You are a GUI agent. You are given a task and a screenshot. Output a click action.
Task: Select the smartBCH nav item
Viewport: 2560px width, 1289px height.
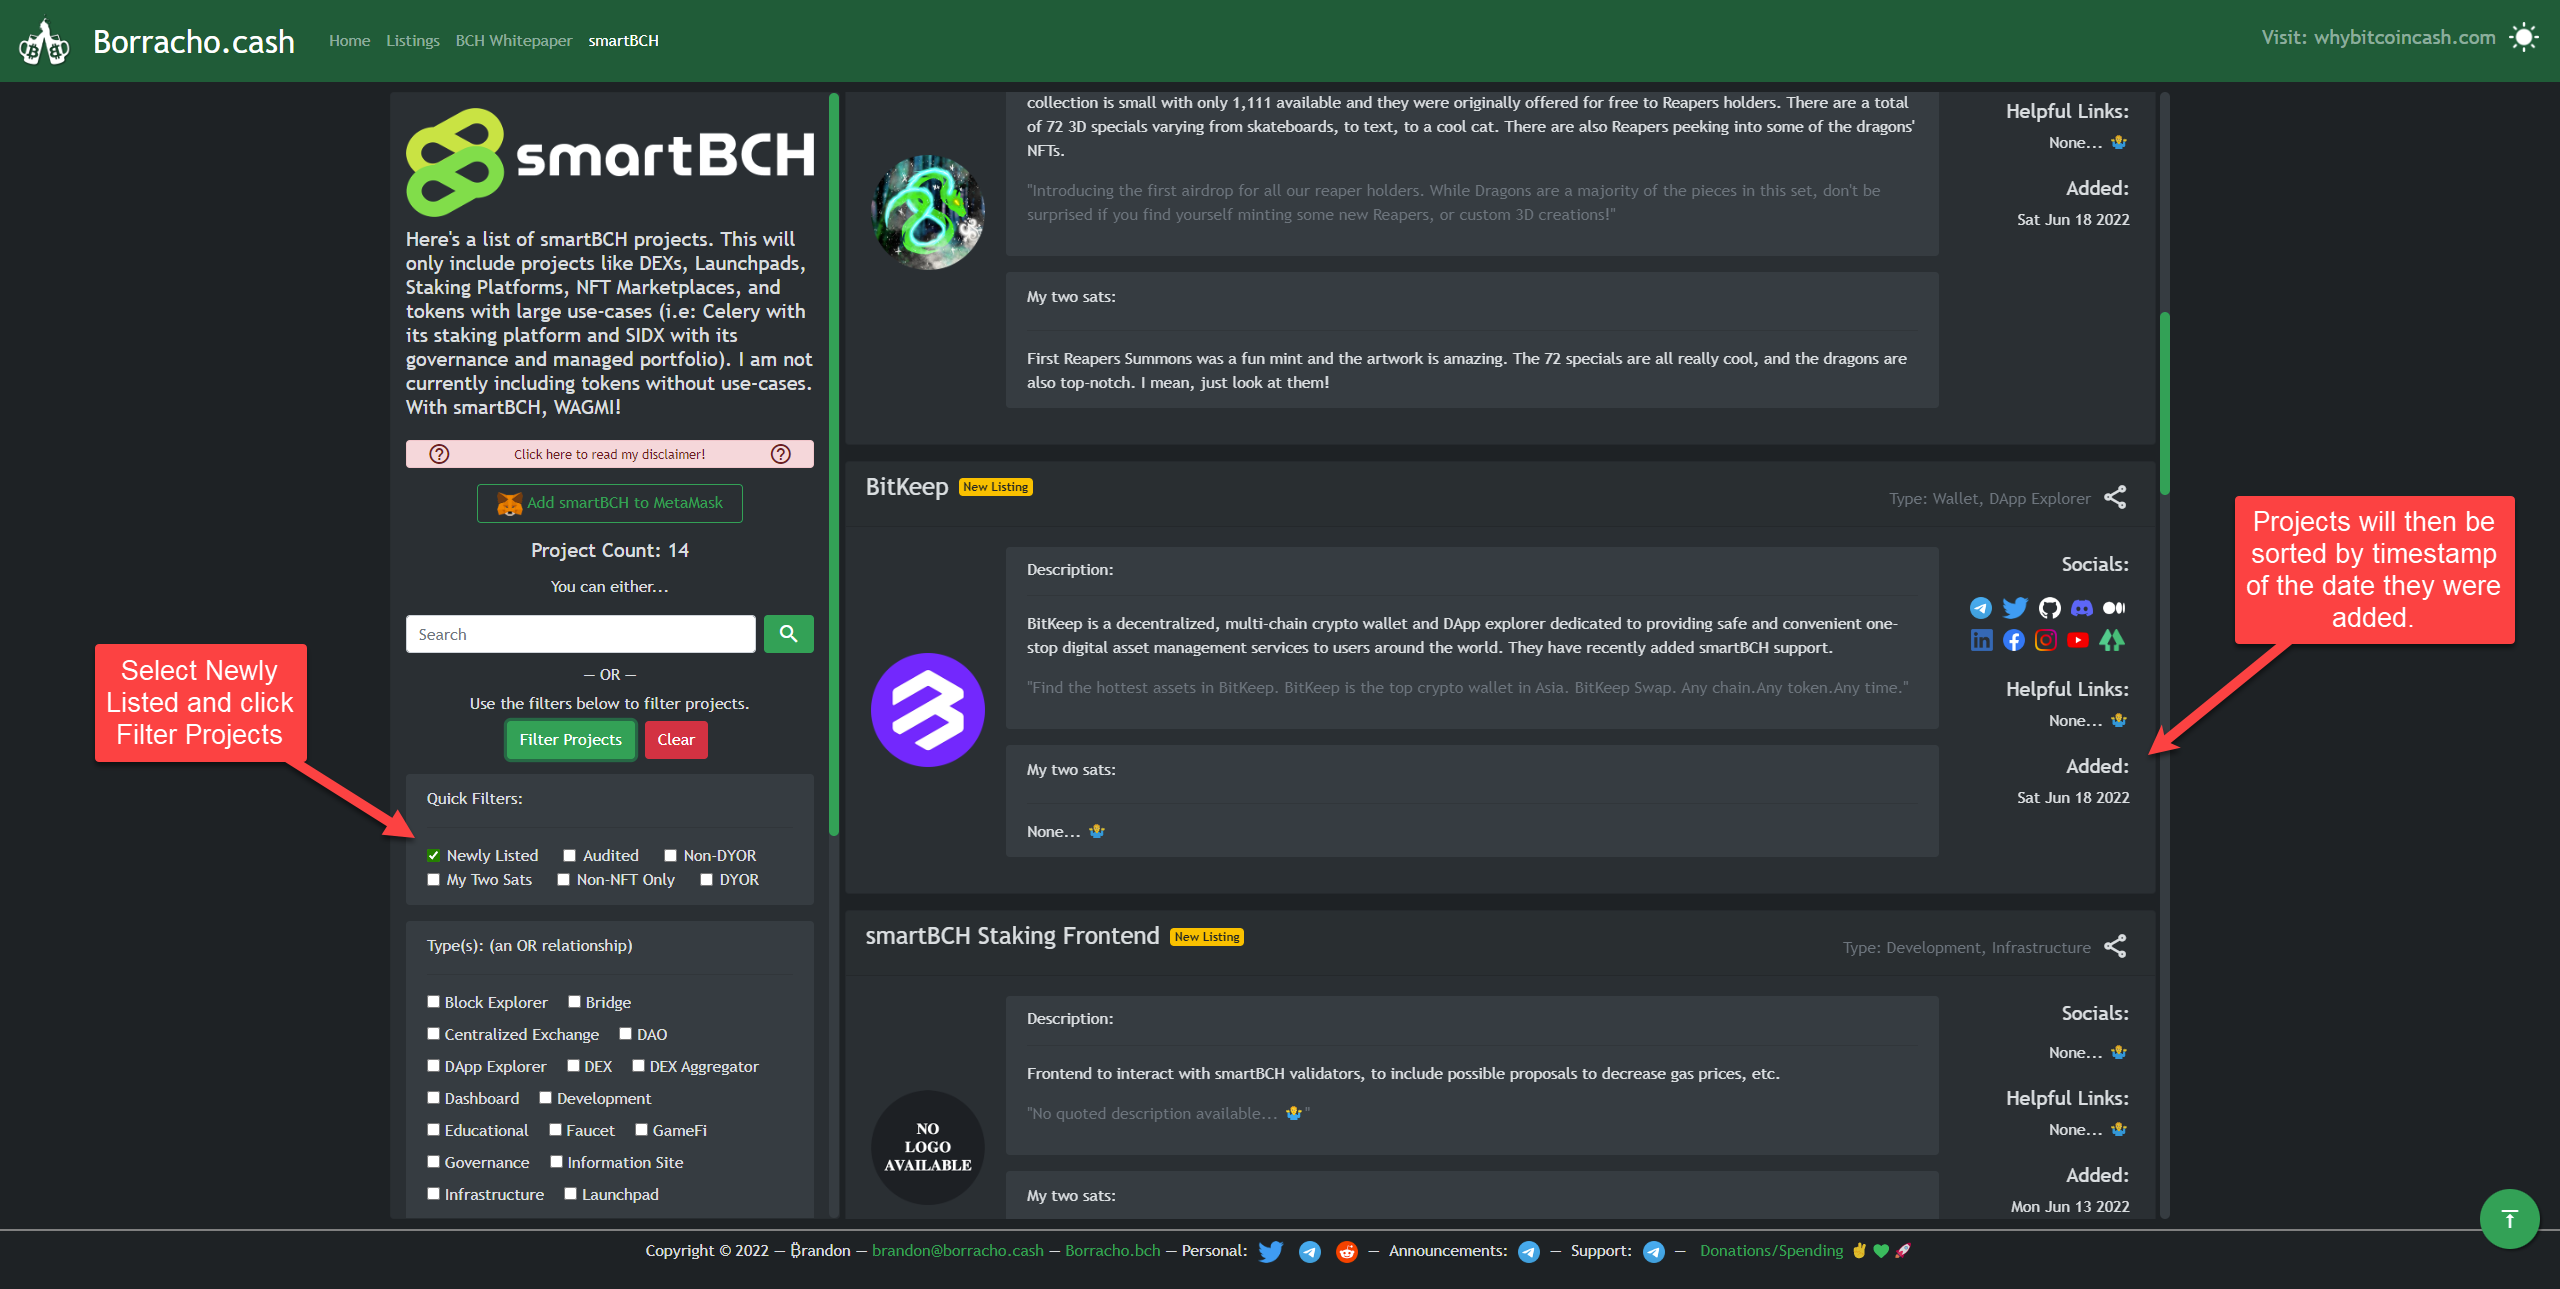(x=623, y=41)
